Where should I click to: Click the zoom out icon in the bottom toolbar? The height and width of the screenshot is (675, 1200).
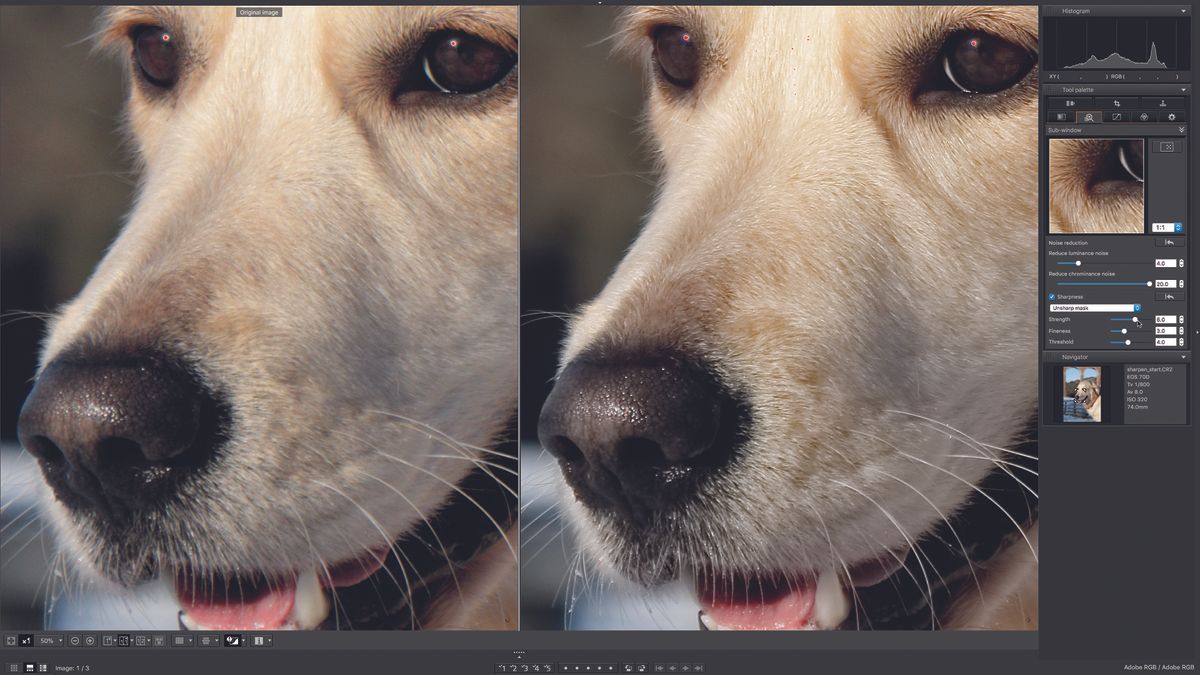coord(75,640)
